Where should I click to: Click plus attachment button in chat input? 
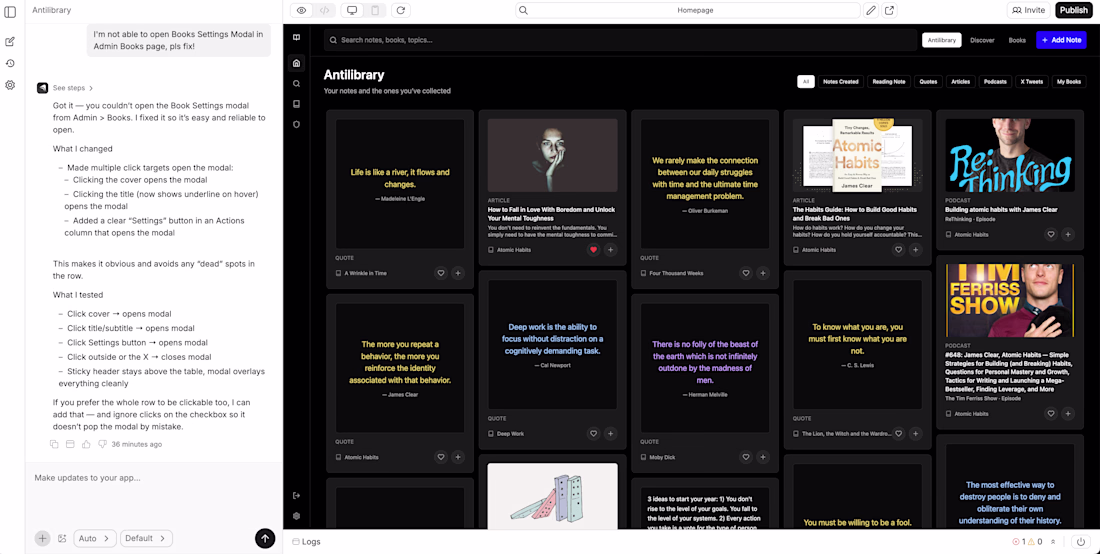point(43,539)
